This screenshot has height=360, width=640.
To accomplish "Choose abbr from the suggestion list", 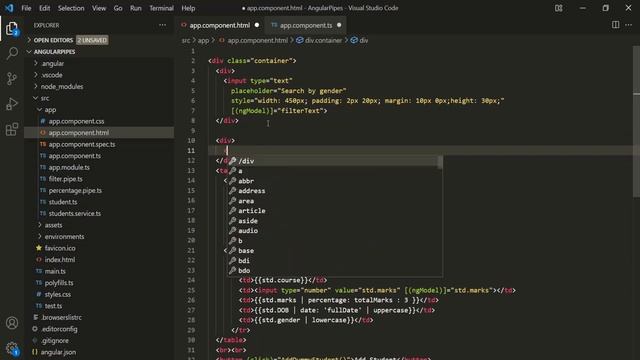I will tap(334, 181).
